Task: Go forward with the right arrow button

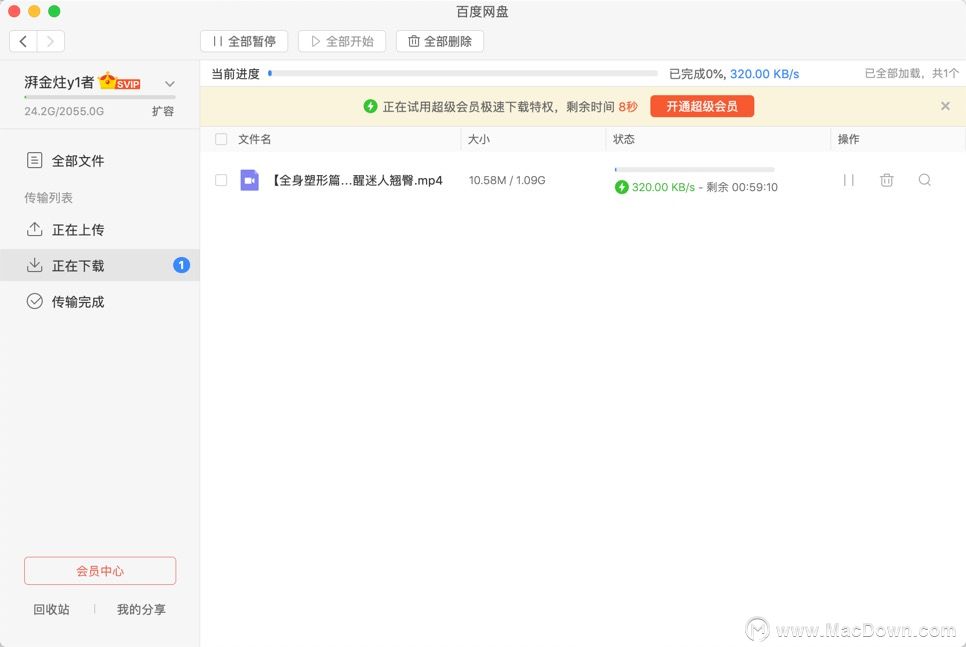Action: click(x=51, y=41)
